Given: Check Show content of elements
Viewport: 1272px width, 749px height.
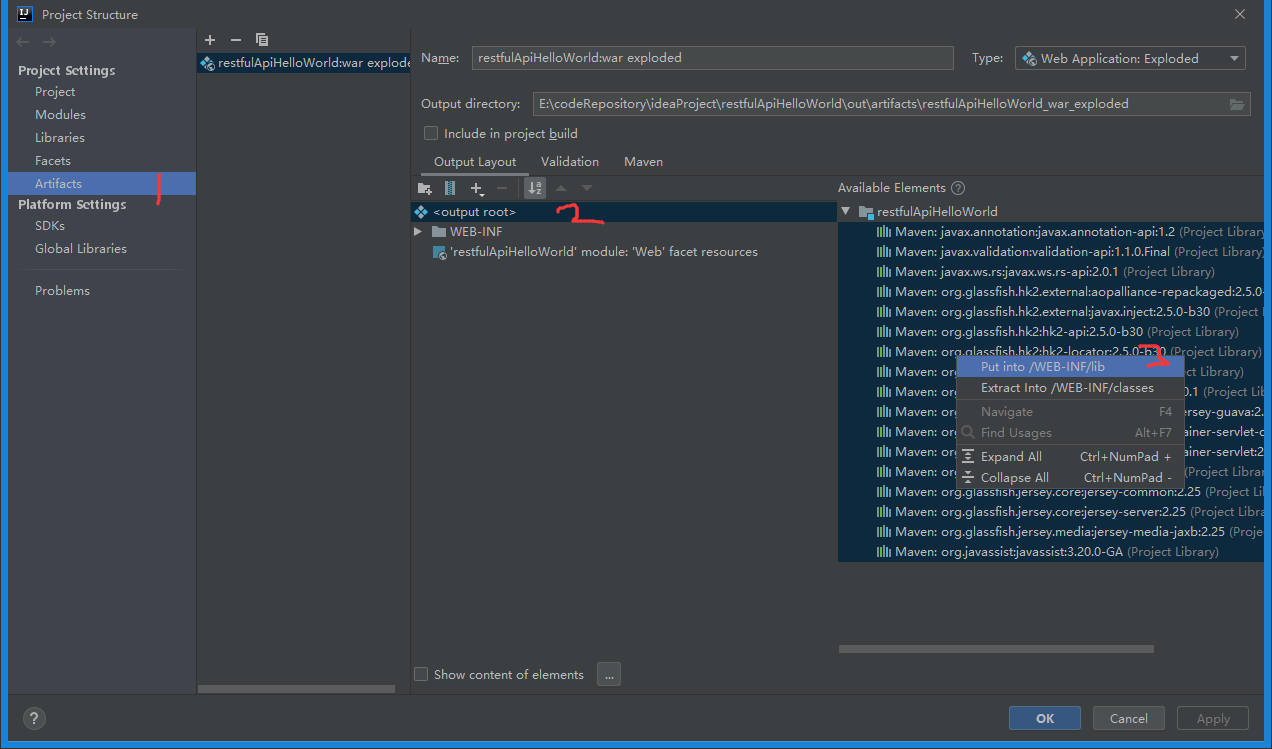Looking at the screenshot, I should (x=421, y=674).
